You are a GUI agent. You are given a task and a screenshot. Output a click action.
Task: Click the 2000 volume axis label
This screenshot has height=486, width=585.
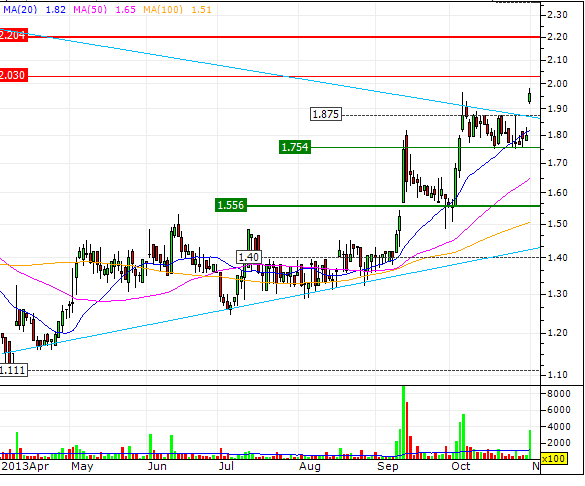click(x=559, y=443)
